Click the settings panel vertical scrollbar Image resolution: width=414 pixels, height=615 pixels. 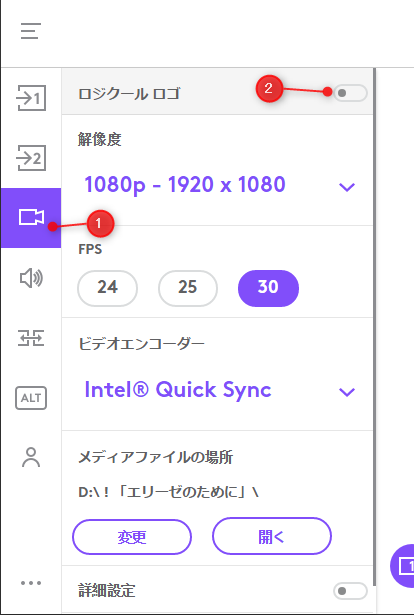coord(374,328)
